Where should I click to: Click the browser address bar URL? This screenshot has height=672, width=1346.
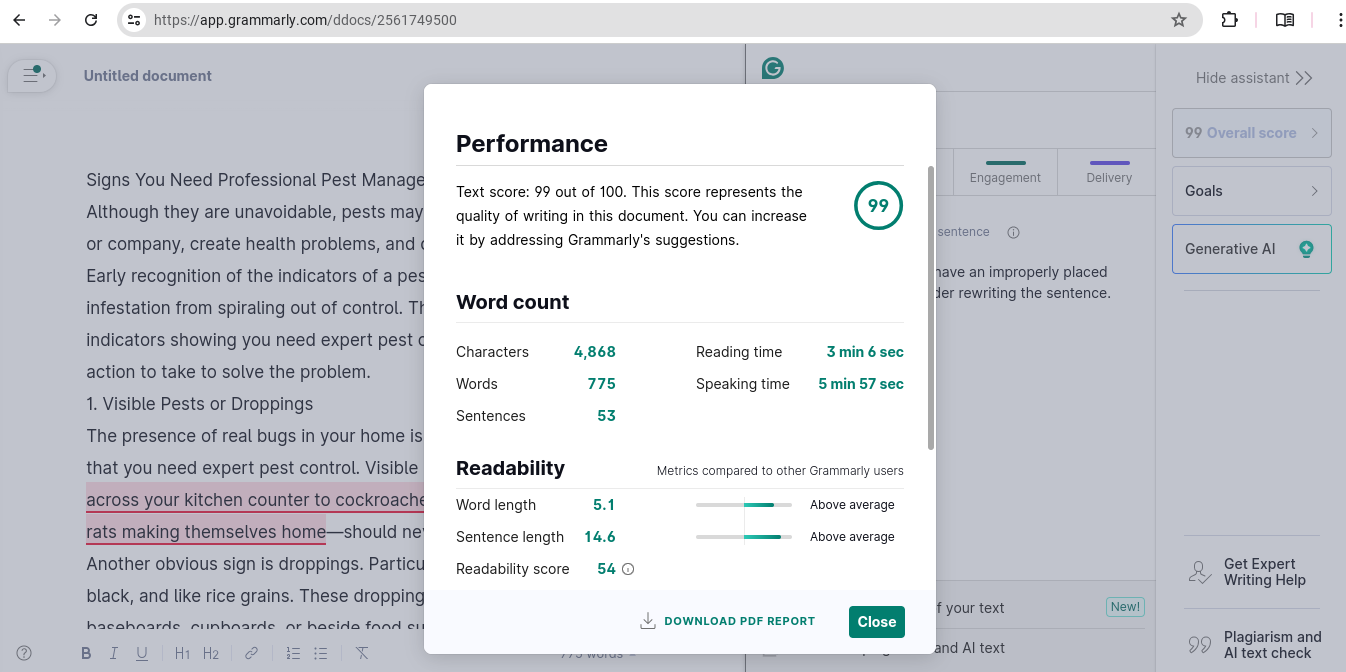point(305,20)
